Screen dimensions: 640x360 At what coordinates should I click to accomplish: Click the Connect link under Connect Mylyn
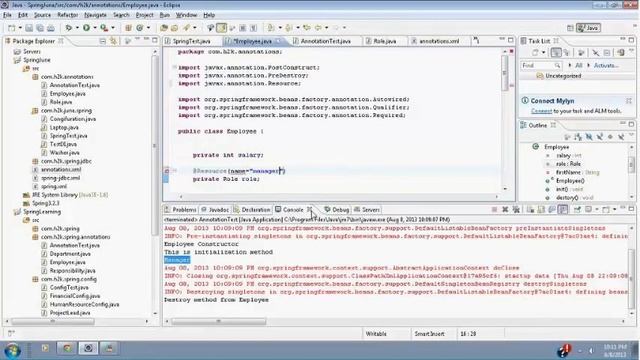(x=542, y=111)
